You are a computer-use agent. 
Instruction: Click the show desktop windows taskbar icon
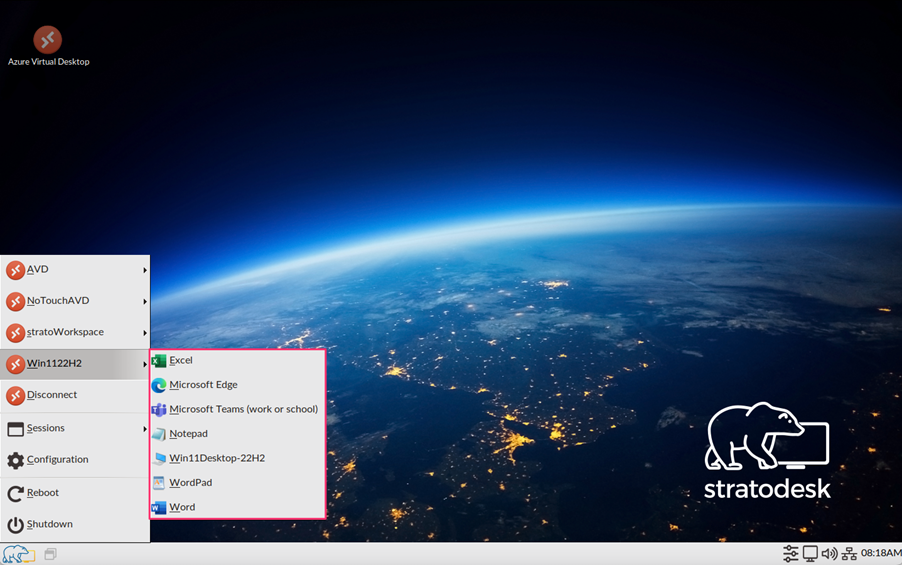pyautogui.click(x=51, y=554)
